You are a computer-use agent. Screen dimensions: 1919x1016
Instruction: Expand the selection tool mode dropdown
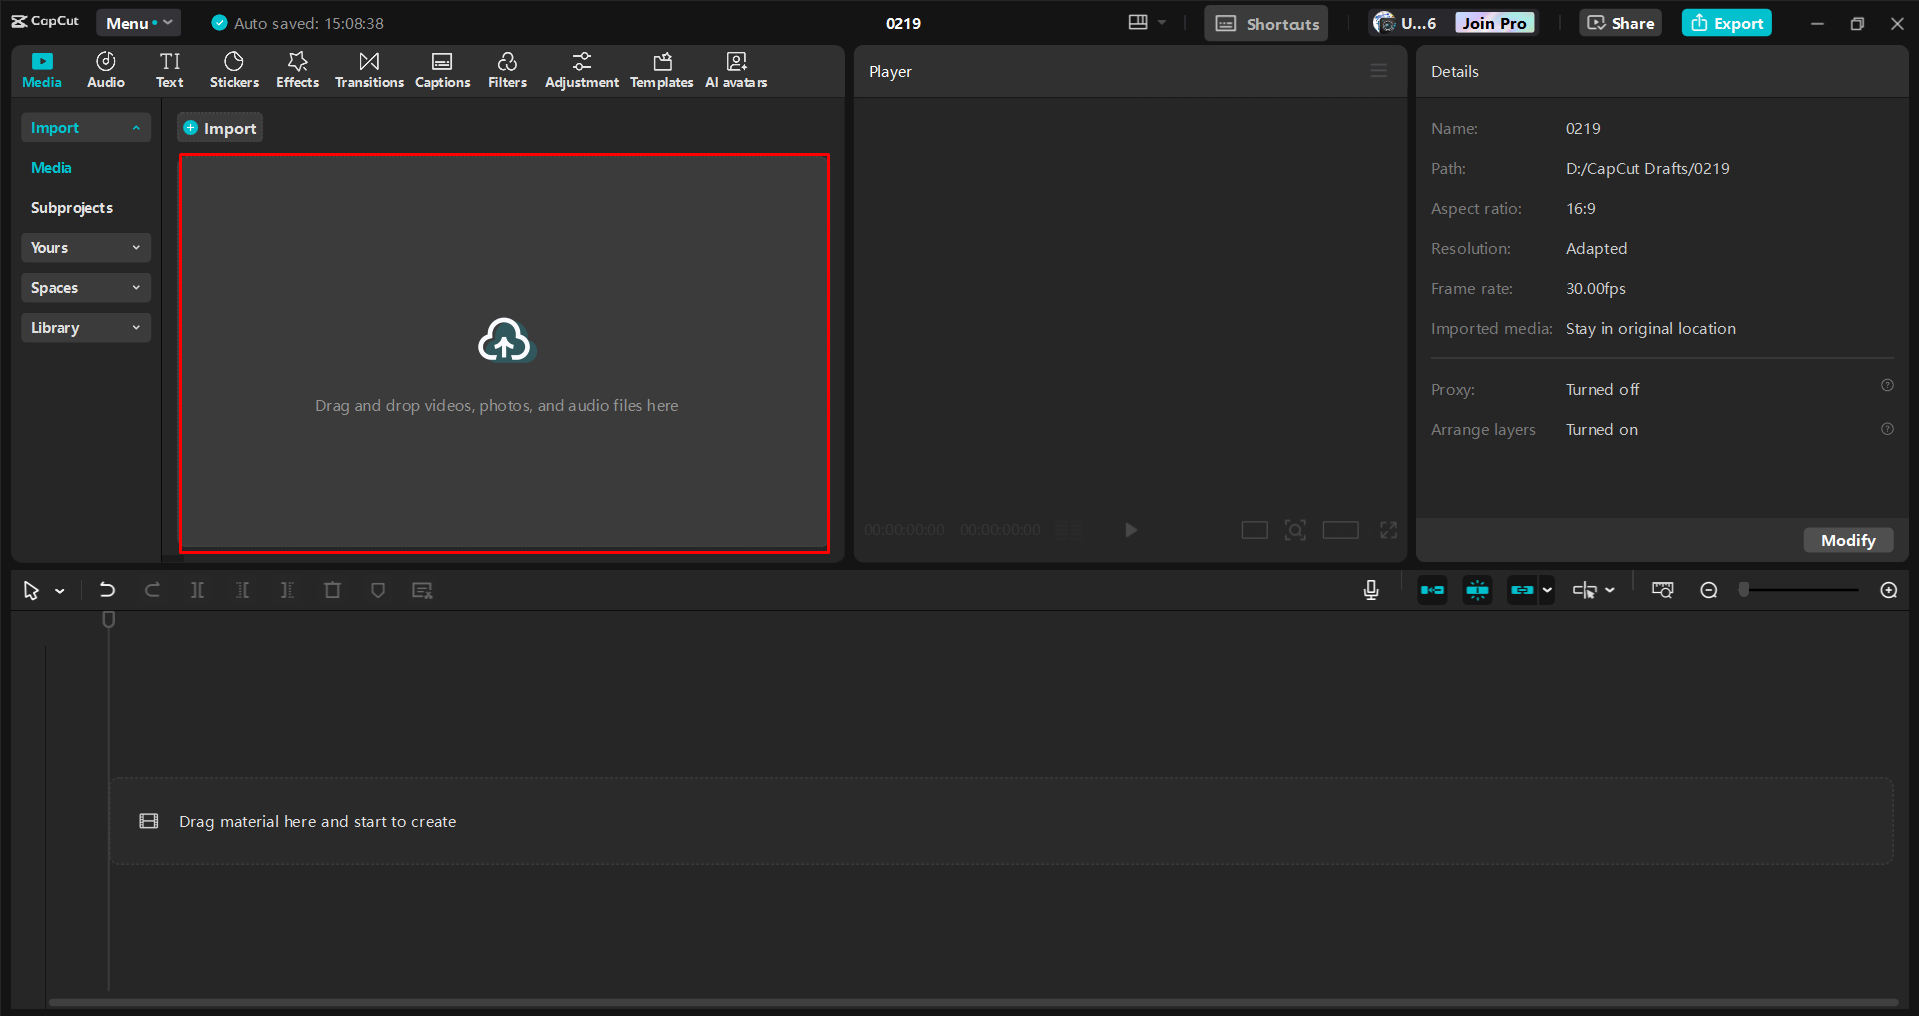tap(60, 591)
